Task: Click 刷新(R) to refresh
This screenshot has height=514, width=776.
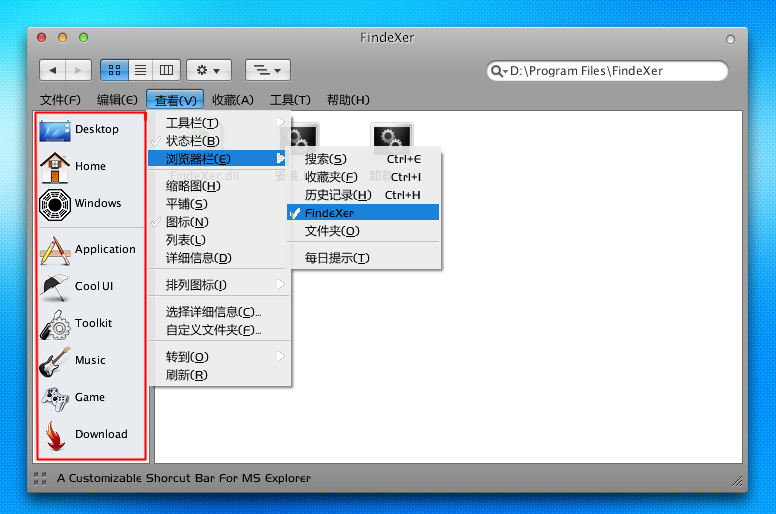Action: (x=187, y=375)
